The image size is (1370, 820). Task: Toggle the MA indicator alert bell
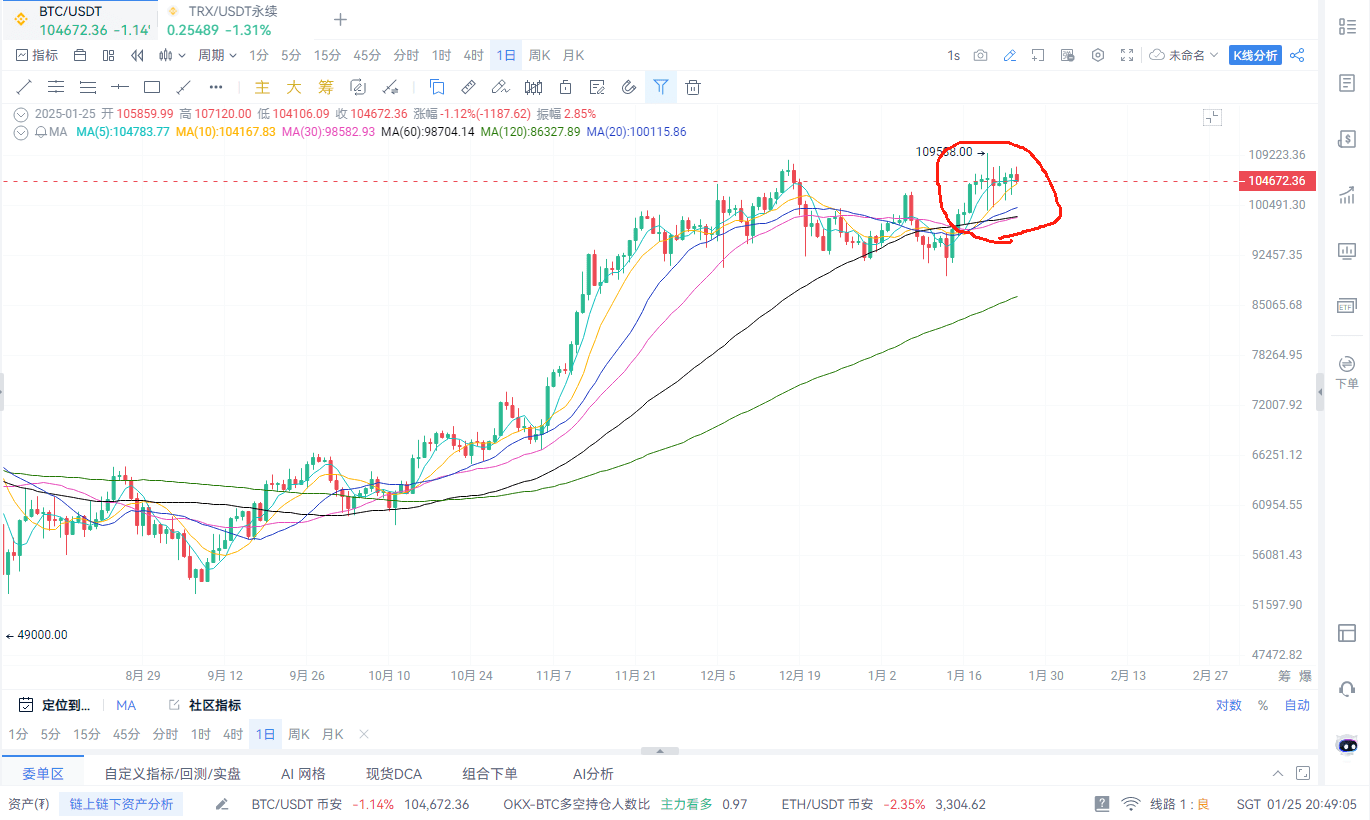click(x=40, y=132)
